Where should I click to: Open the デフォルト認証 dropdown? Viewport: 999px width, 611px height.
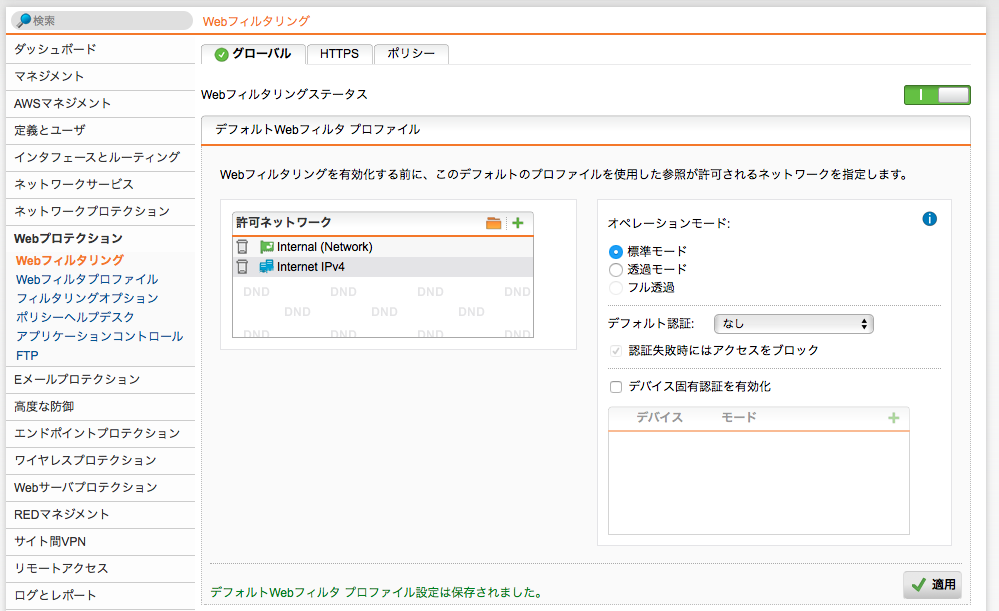794,324
